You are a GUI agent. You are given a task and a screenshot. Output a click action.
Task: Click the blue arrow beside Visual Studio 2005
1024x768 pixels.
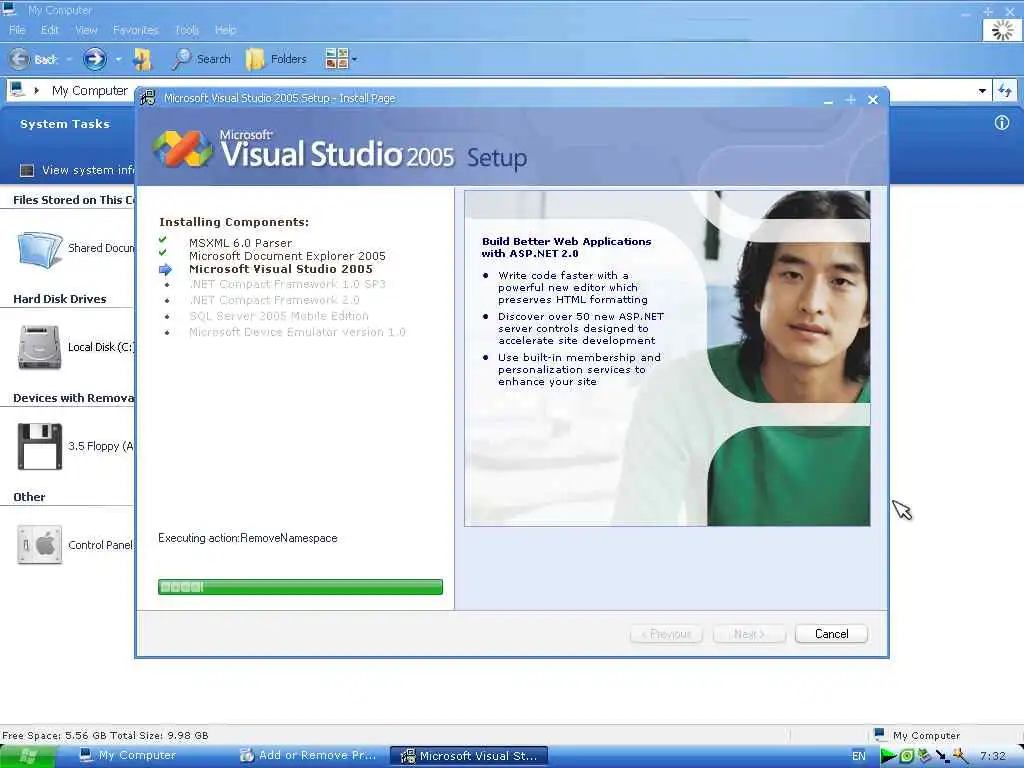click(165, 270)
